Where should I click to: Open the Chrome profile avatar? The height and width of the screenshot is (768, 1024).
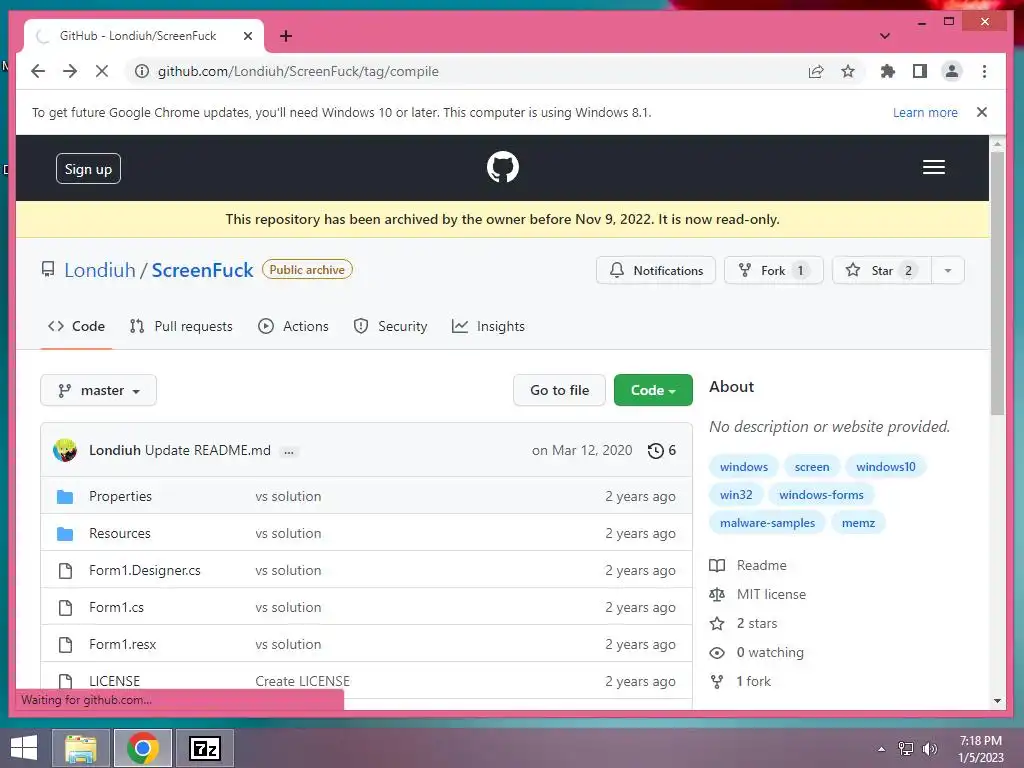(952, 71)
